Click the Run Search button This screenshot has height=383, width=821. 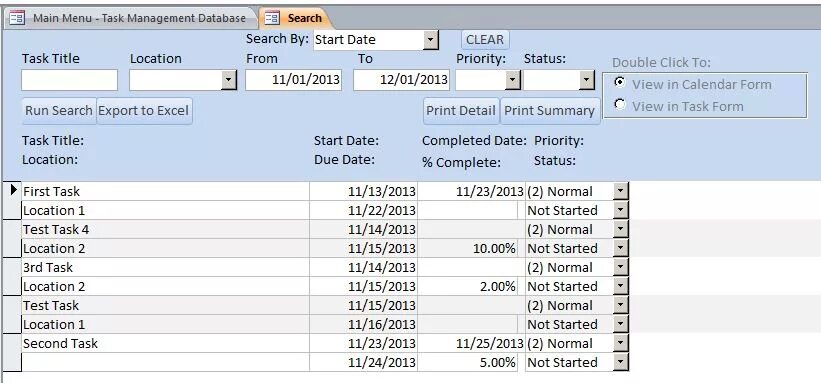coord(59,111)
